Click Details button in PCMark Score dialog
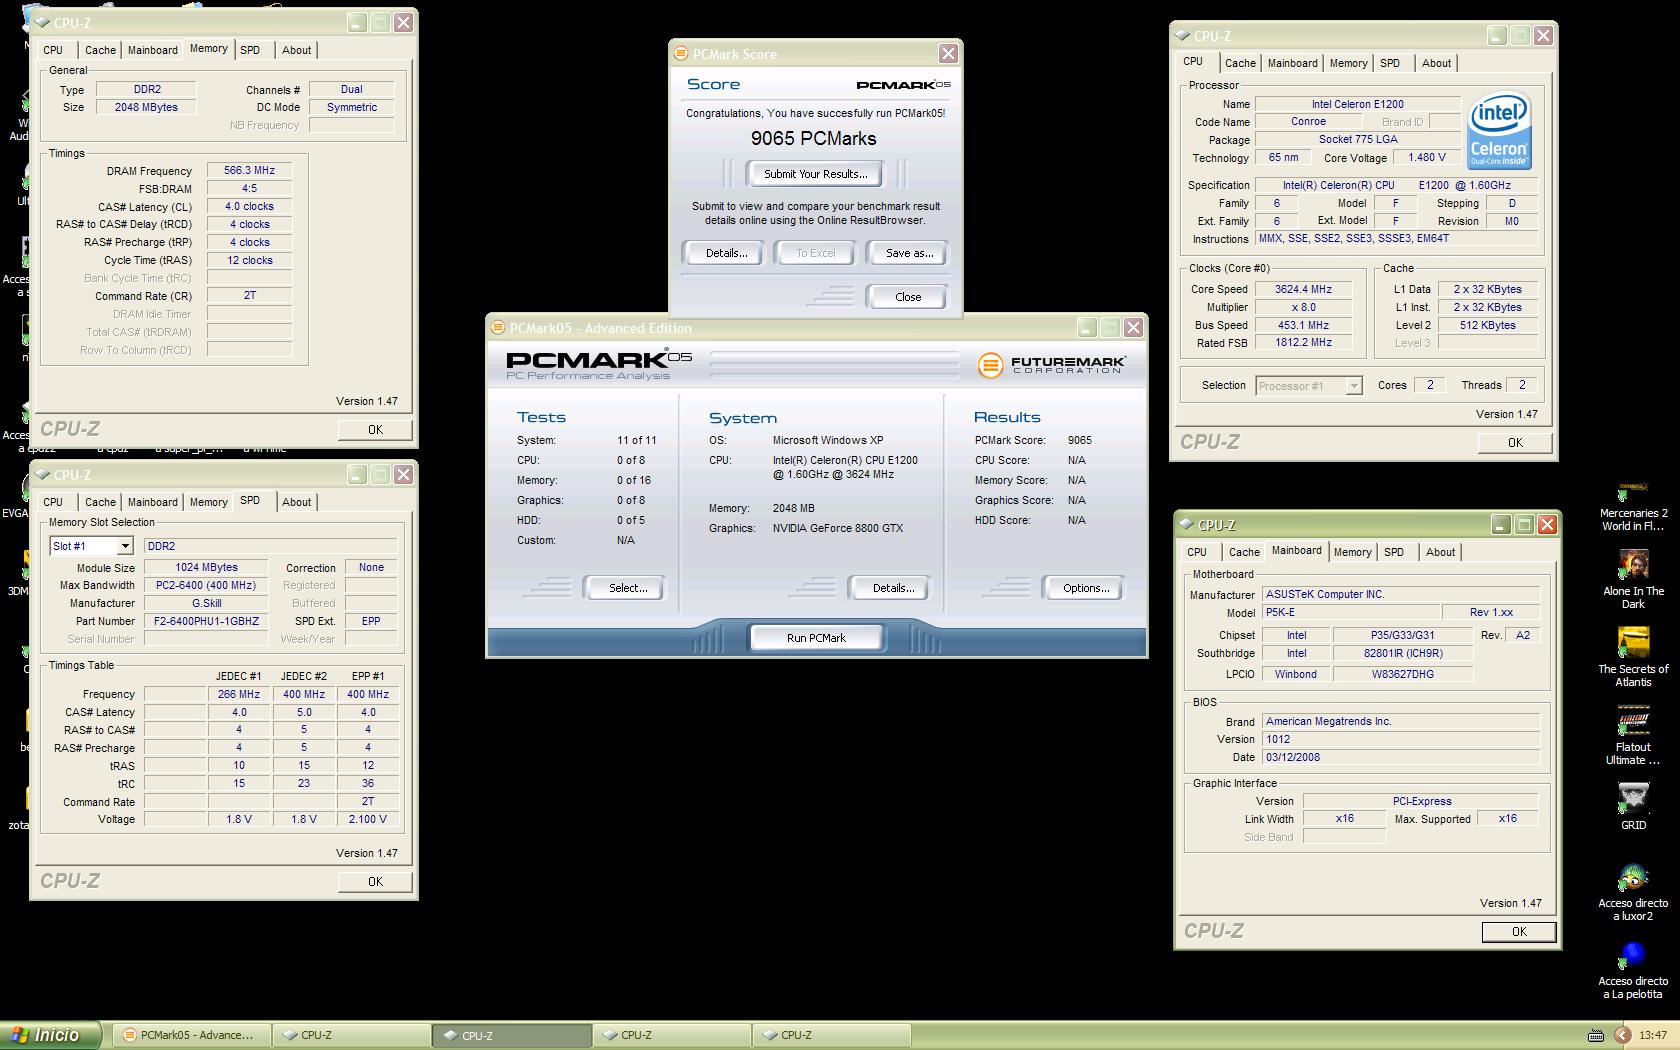 click(x=726, y=253)
